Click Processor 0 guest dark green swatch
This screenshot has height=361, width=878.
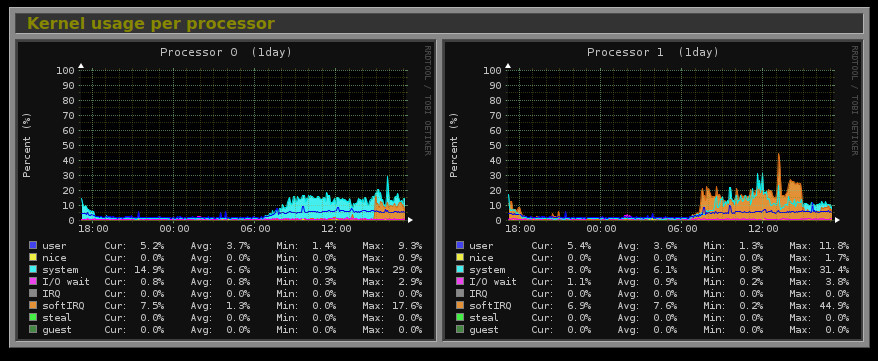(33, 330)
